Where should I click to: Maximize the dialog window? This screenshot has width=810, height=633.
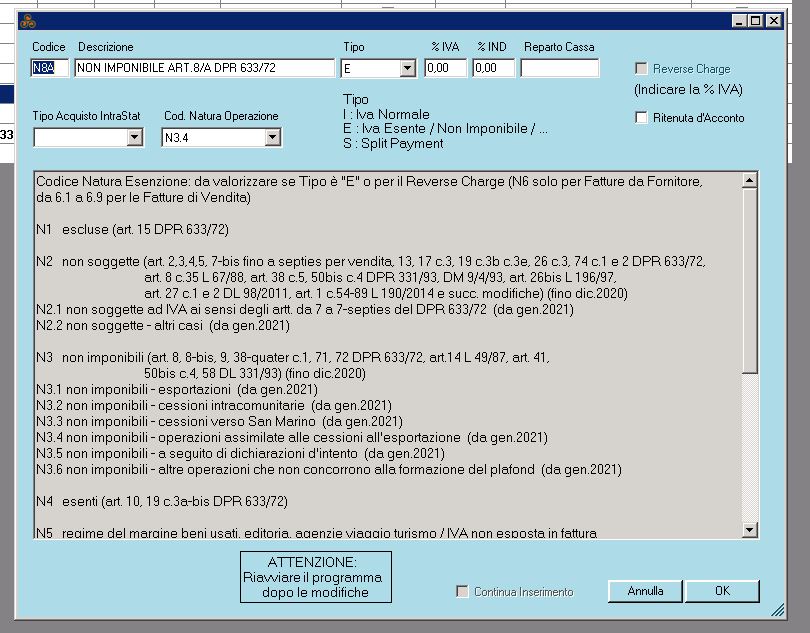tap(757, 21)
